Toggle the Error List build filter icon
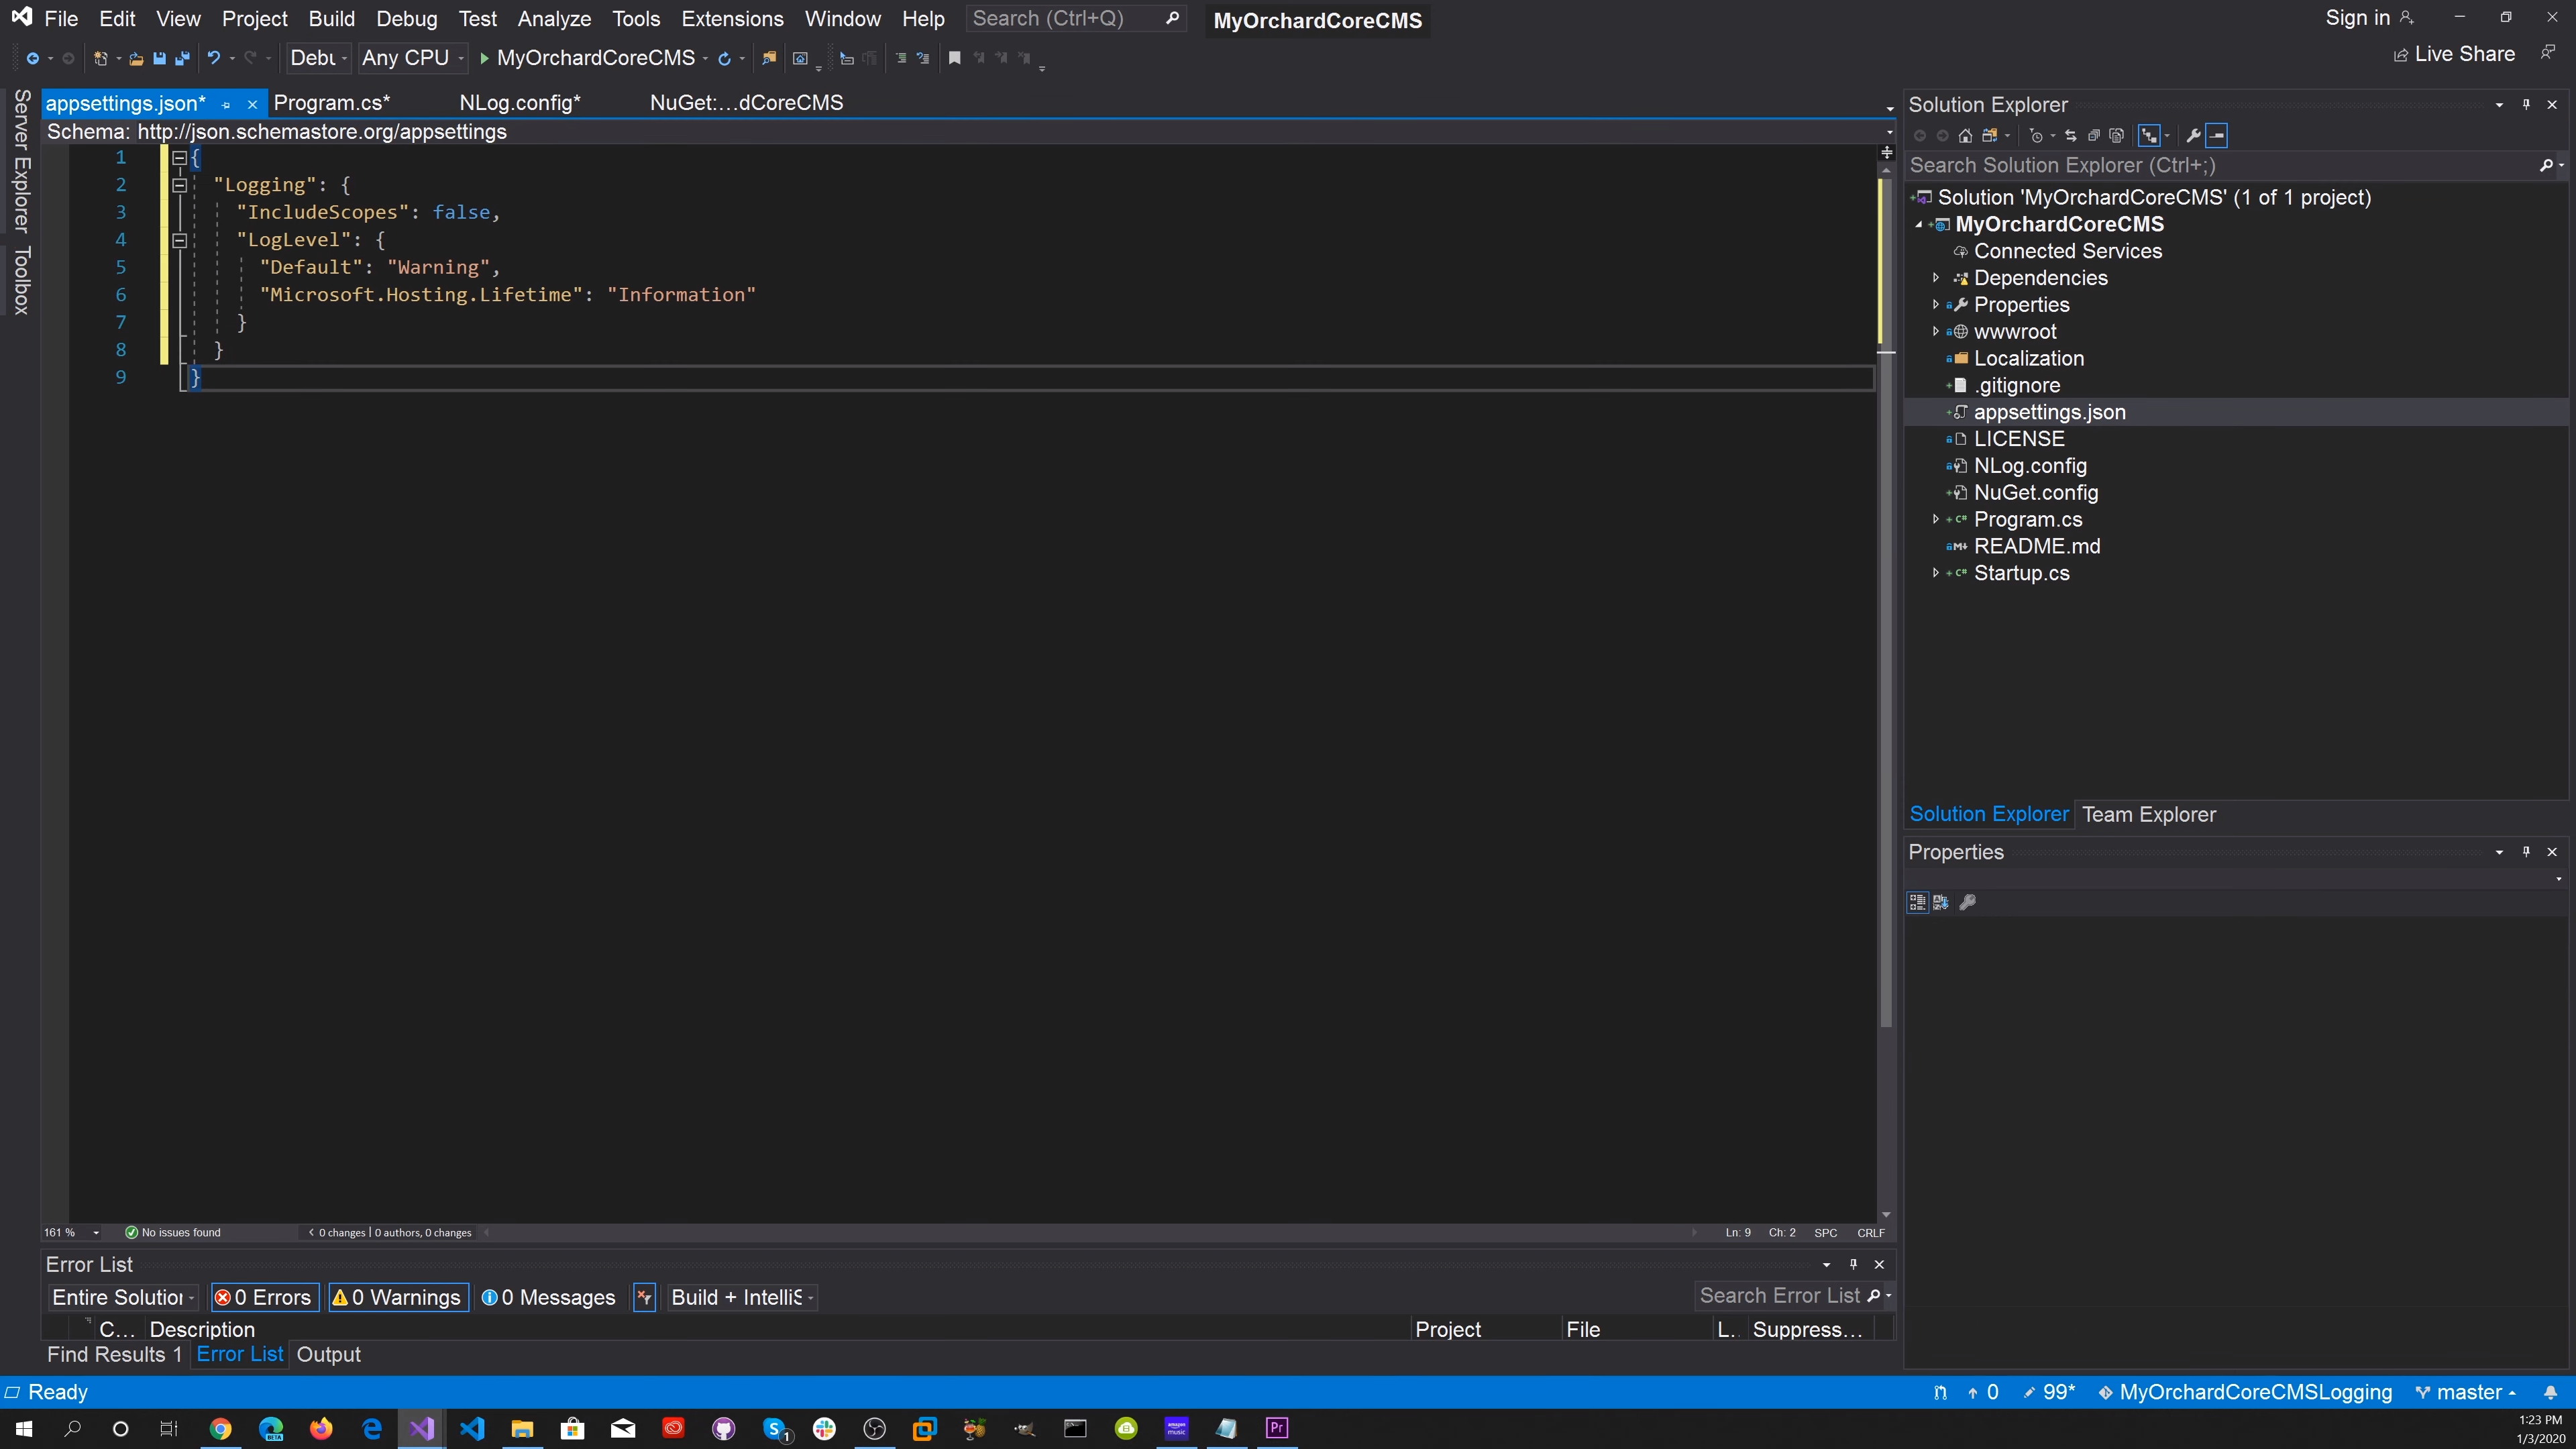The width and height of the screenshot is (2576, 1449). click(644, 1297)
